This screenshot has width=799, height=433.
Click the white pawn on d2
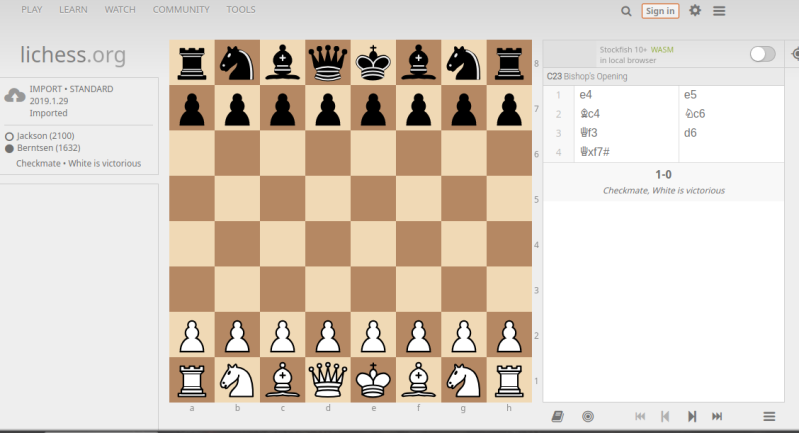(328, 335)
